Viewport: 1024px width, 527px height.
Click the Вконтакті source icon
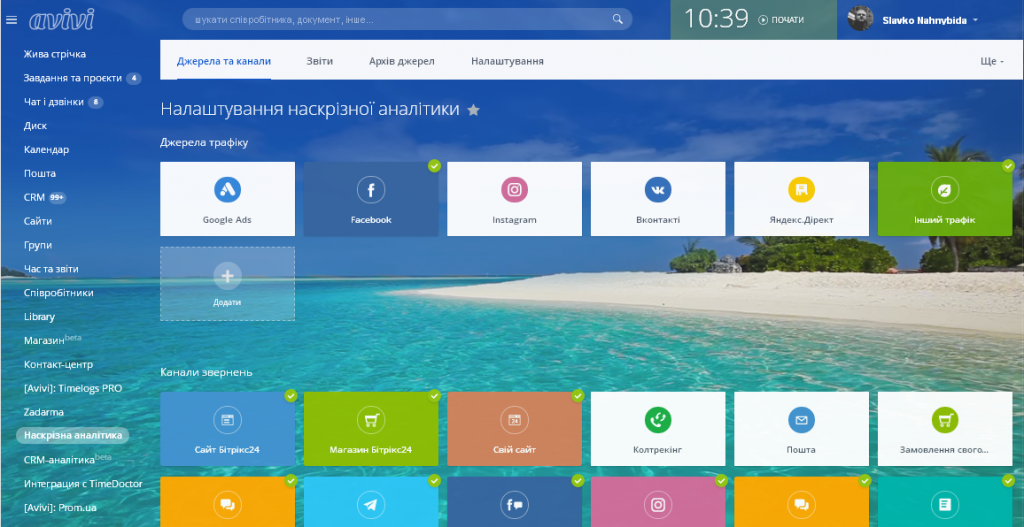[658, 189]
